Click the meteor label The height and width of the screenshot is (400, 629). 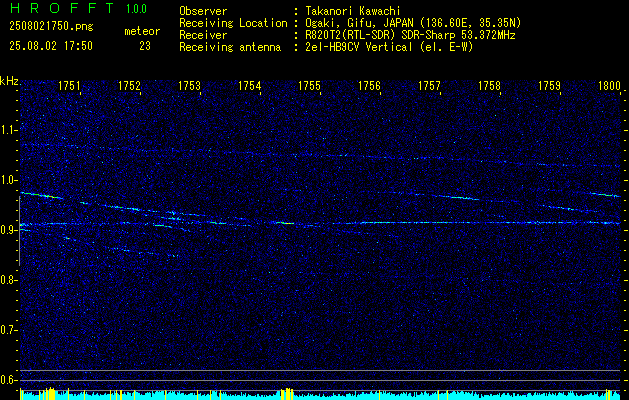(x=142, y=31)
